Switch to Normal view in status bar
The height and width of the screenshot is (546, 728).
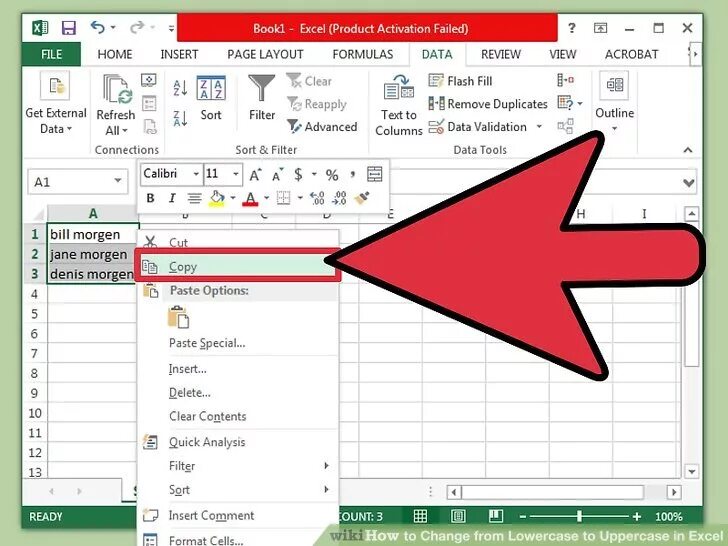pos(420,516)
